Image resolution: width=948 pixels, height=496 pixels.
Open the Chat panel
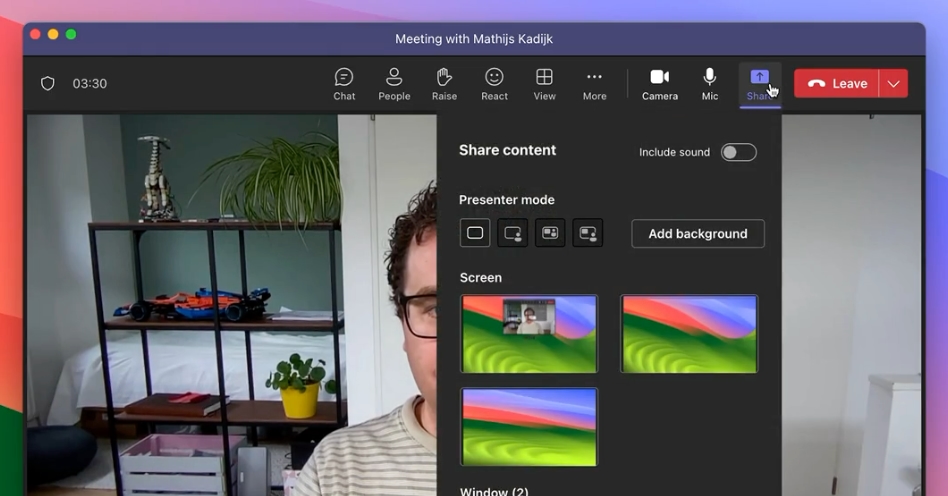click(x=344, y=84)
